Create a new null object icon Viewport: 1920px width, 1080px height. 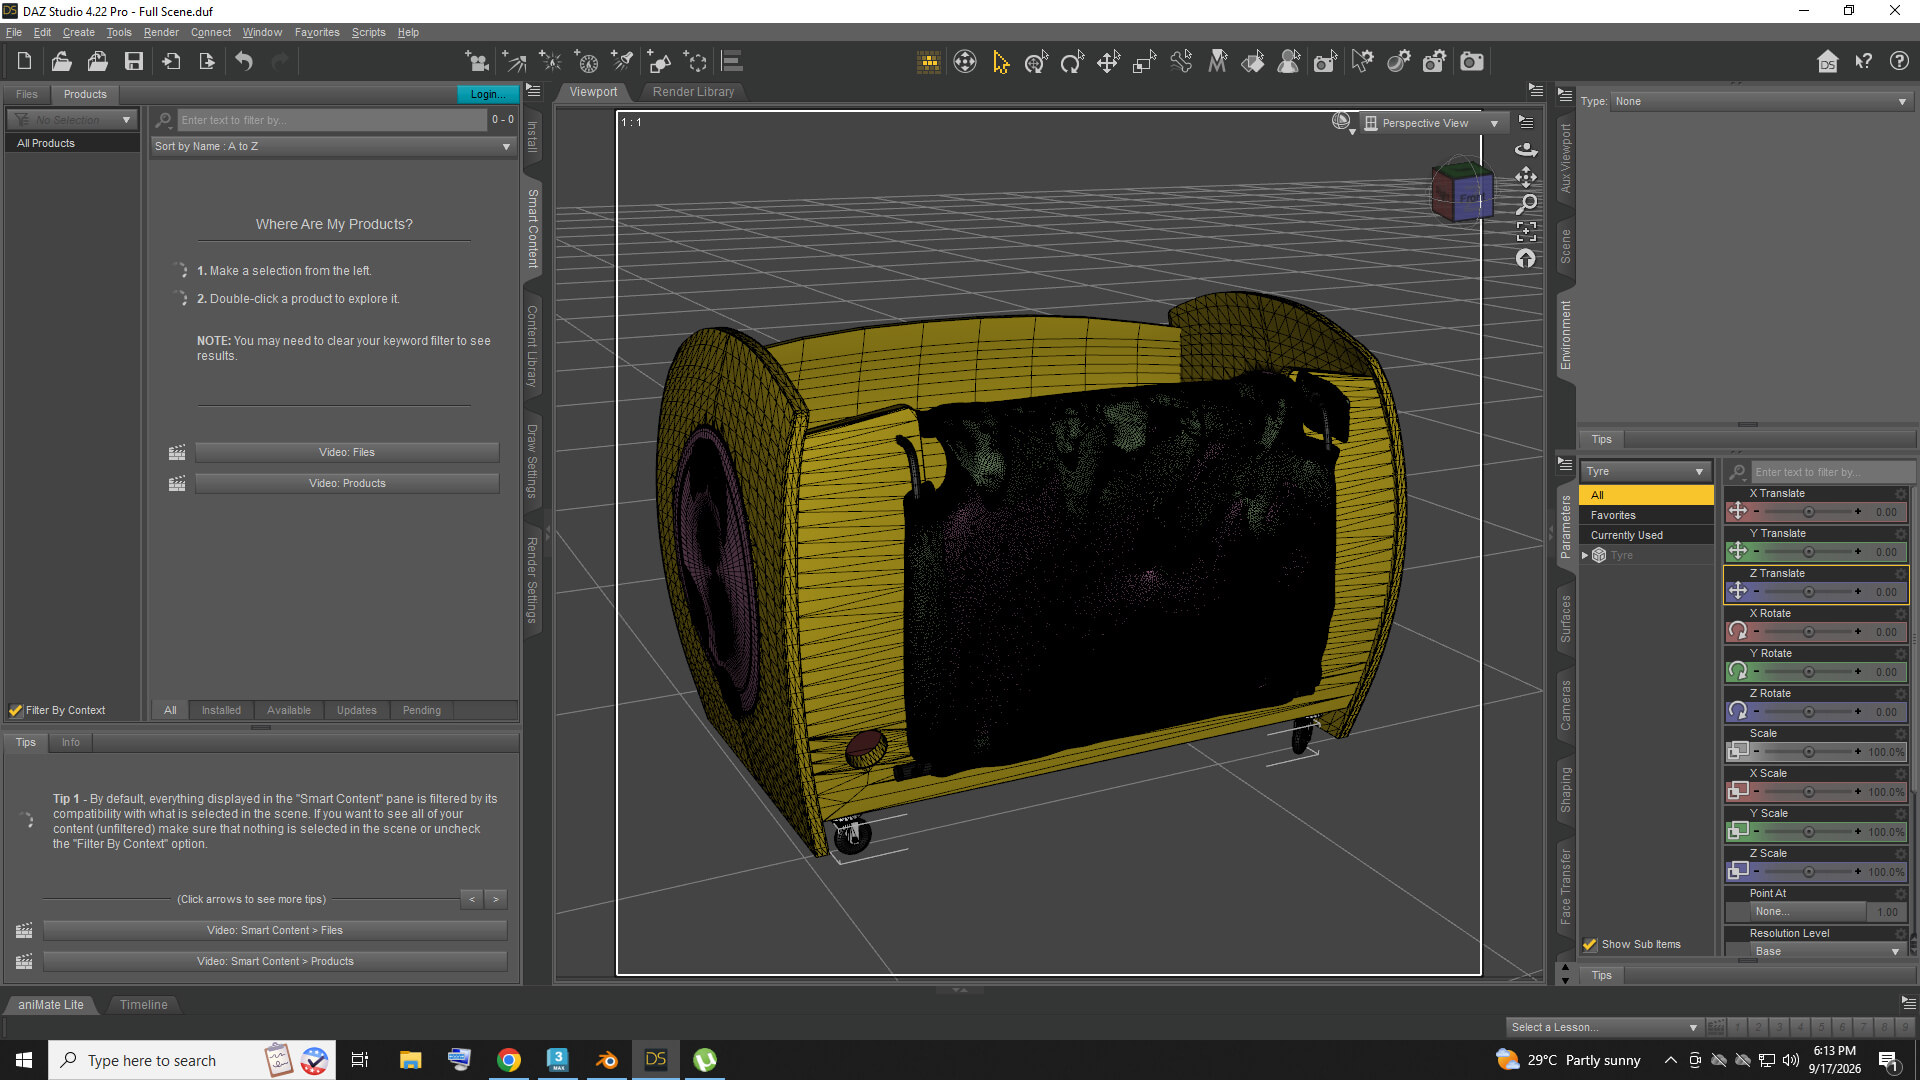coord(695,62)
